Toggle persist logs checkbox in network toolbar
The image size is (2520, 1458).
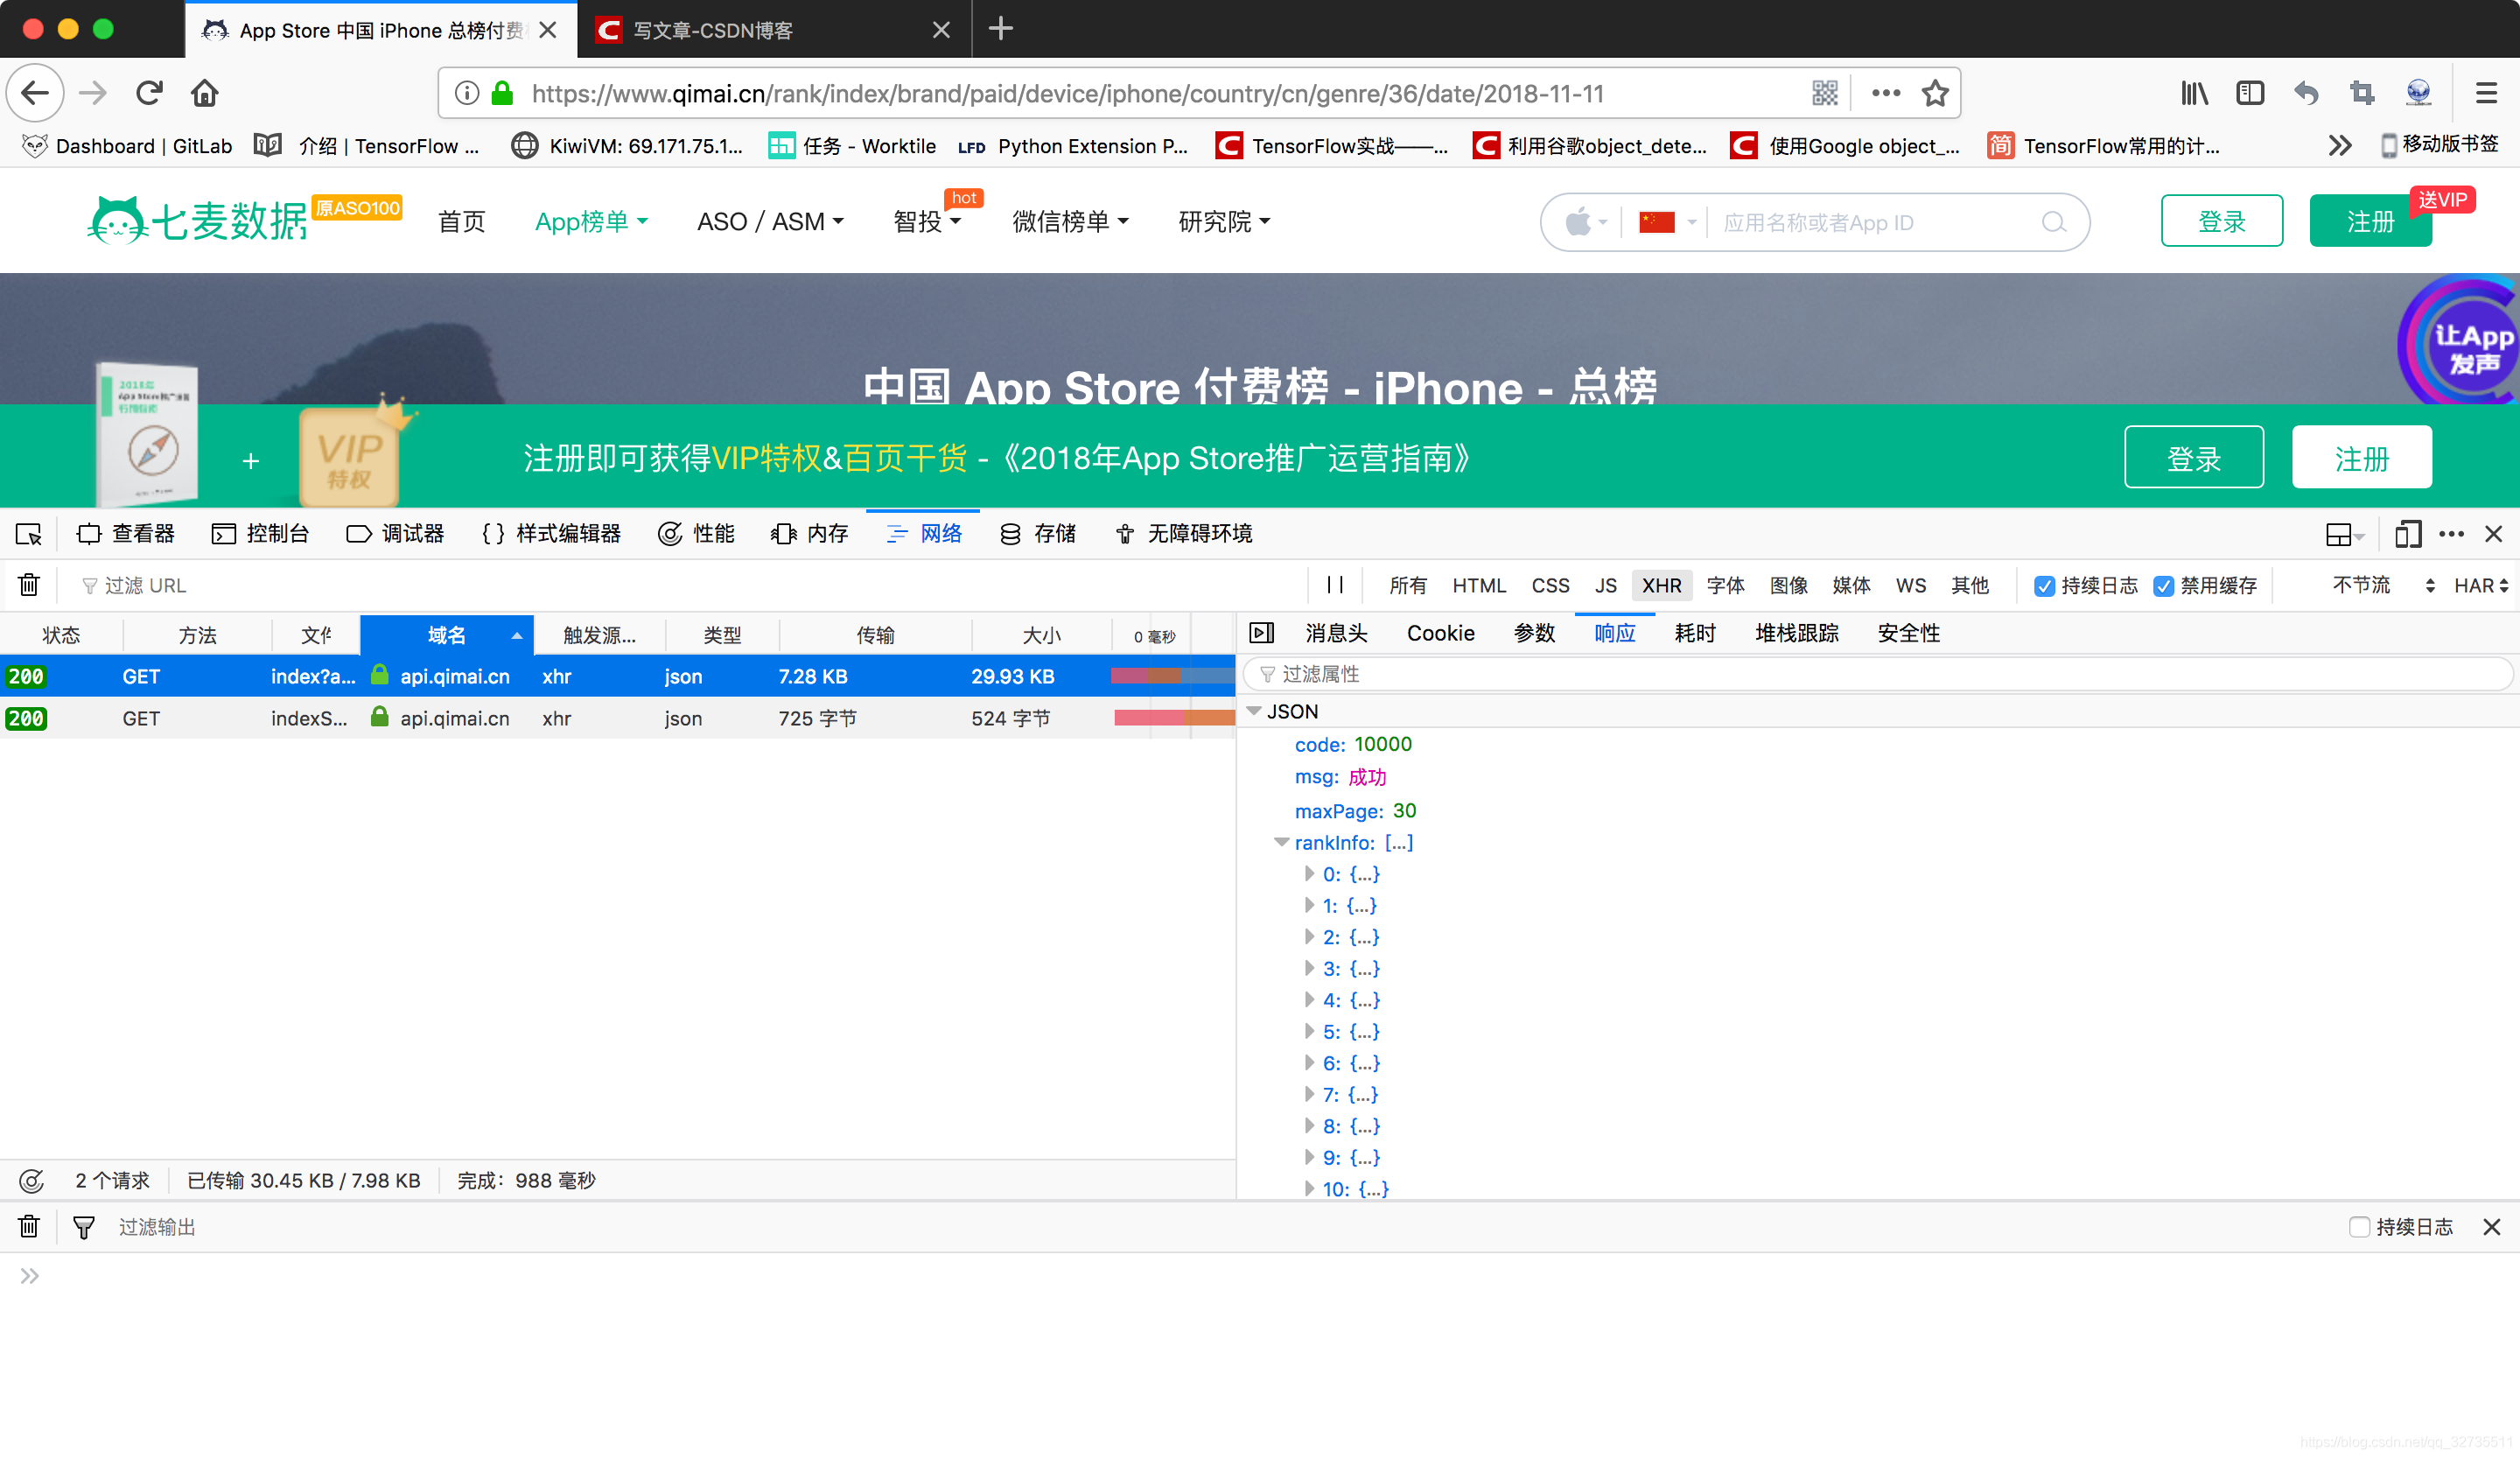coord(2044,586)
